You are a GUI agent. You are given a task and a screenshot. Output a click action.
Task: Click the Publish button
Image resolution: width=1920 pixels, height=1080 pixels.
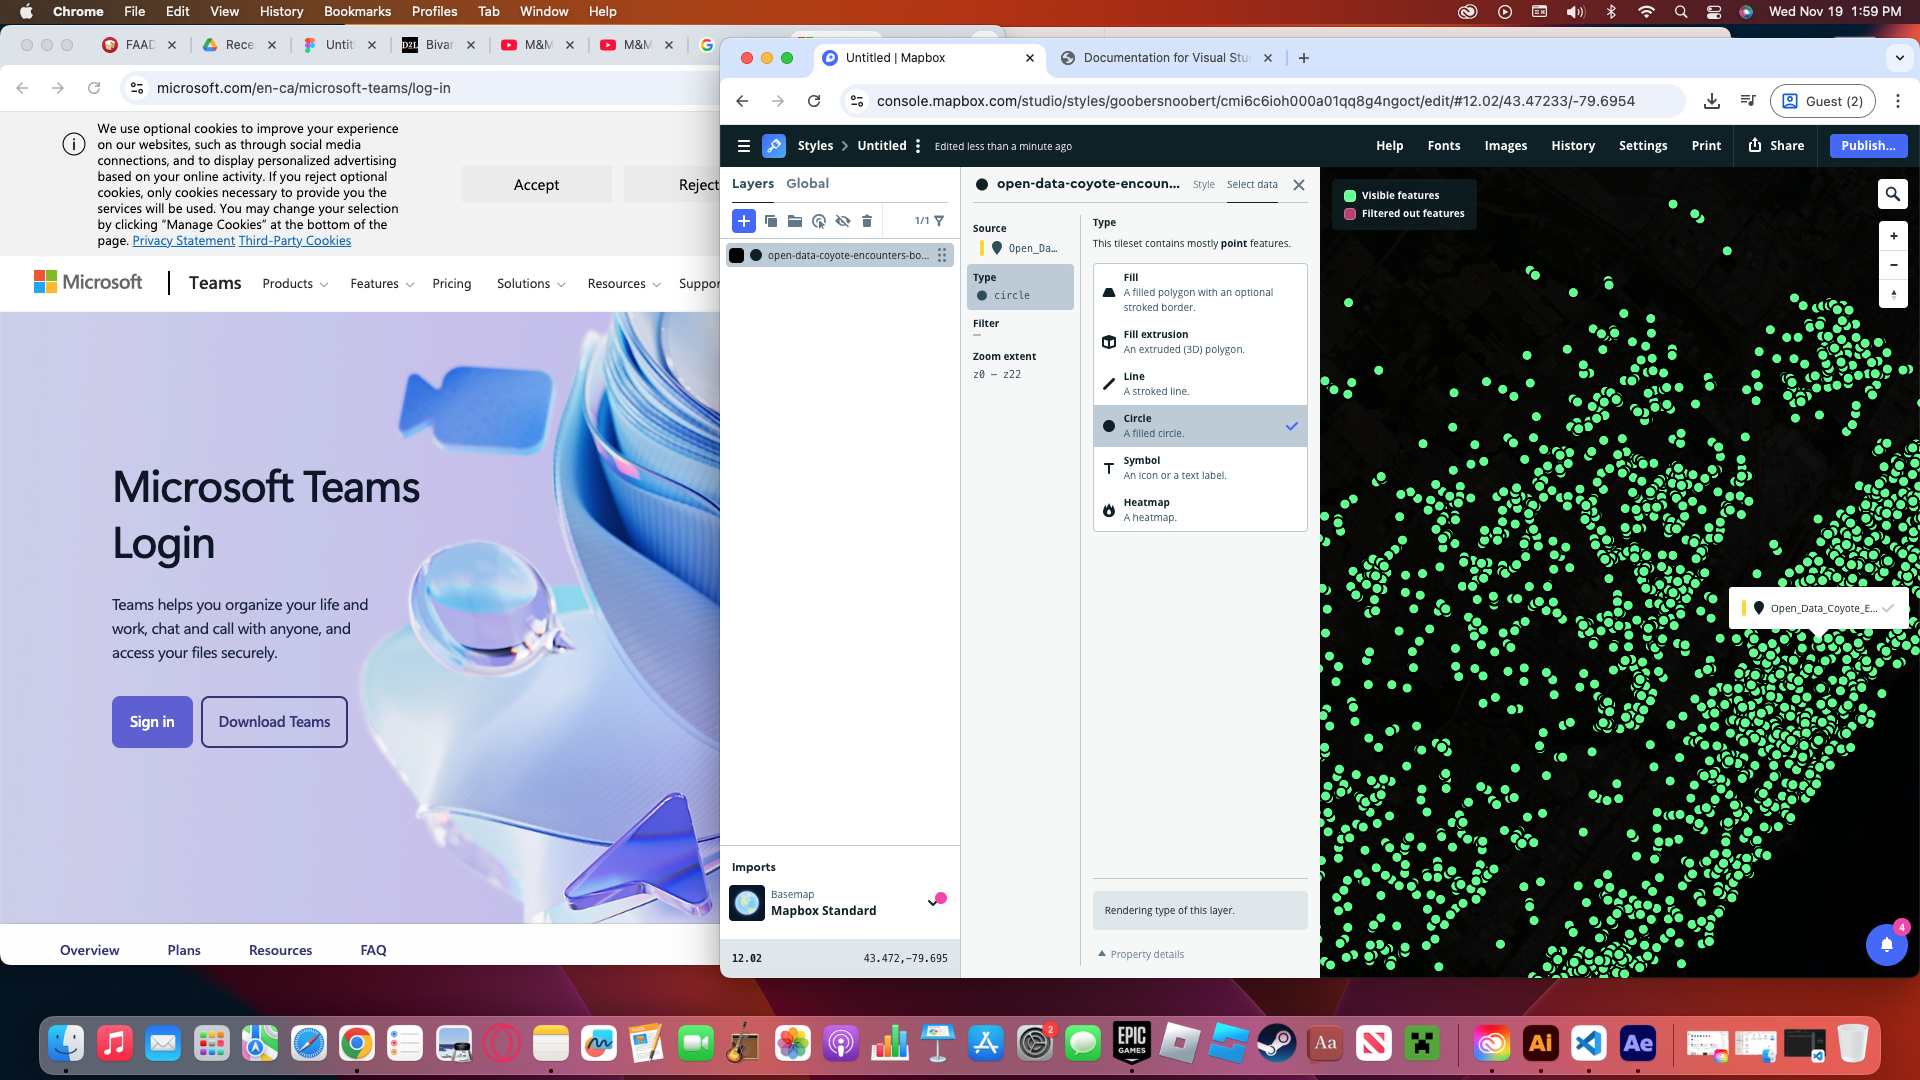[x=1867, y=146]
